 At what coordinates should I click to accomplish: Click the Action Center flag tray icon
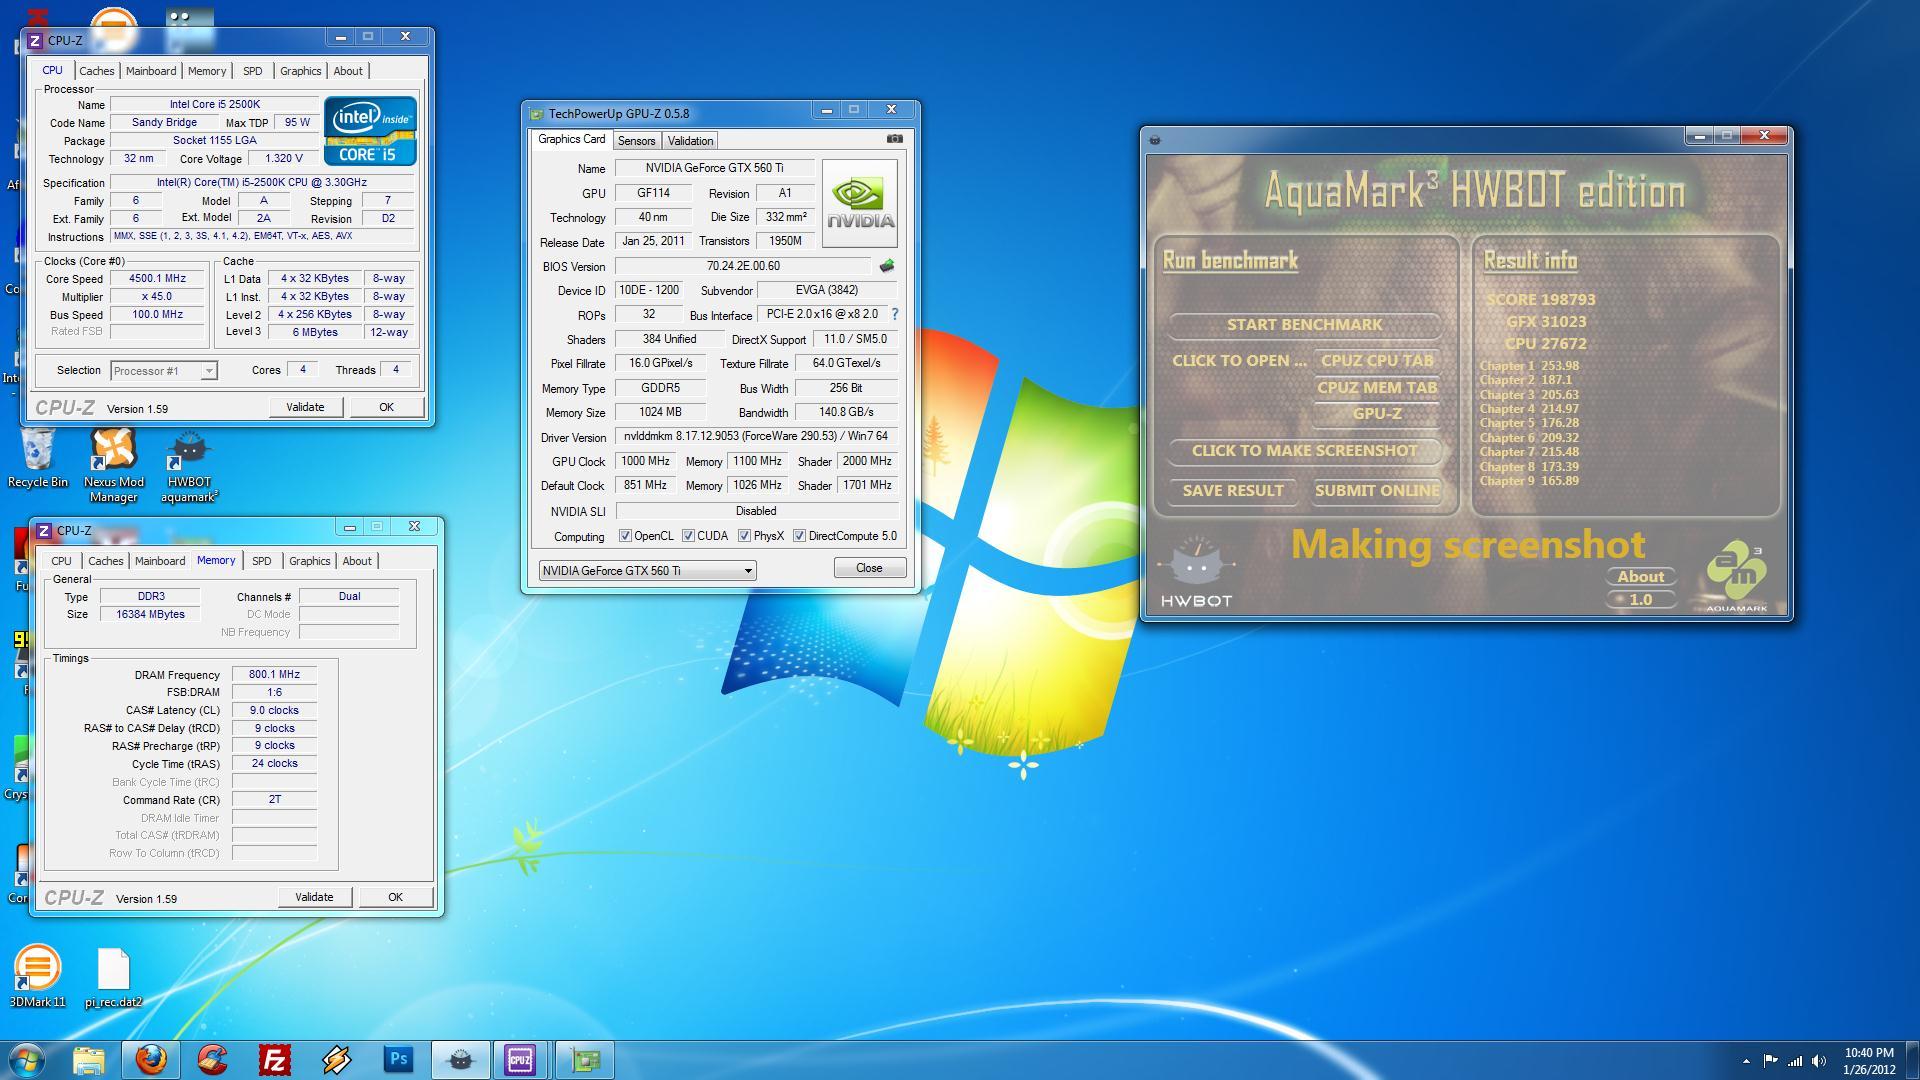point(1770,1061)
